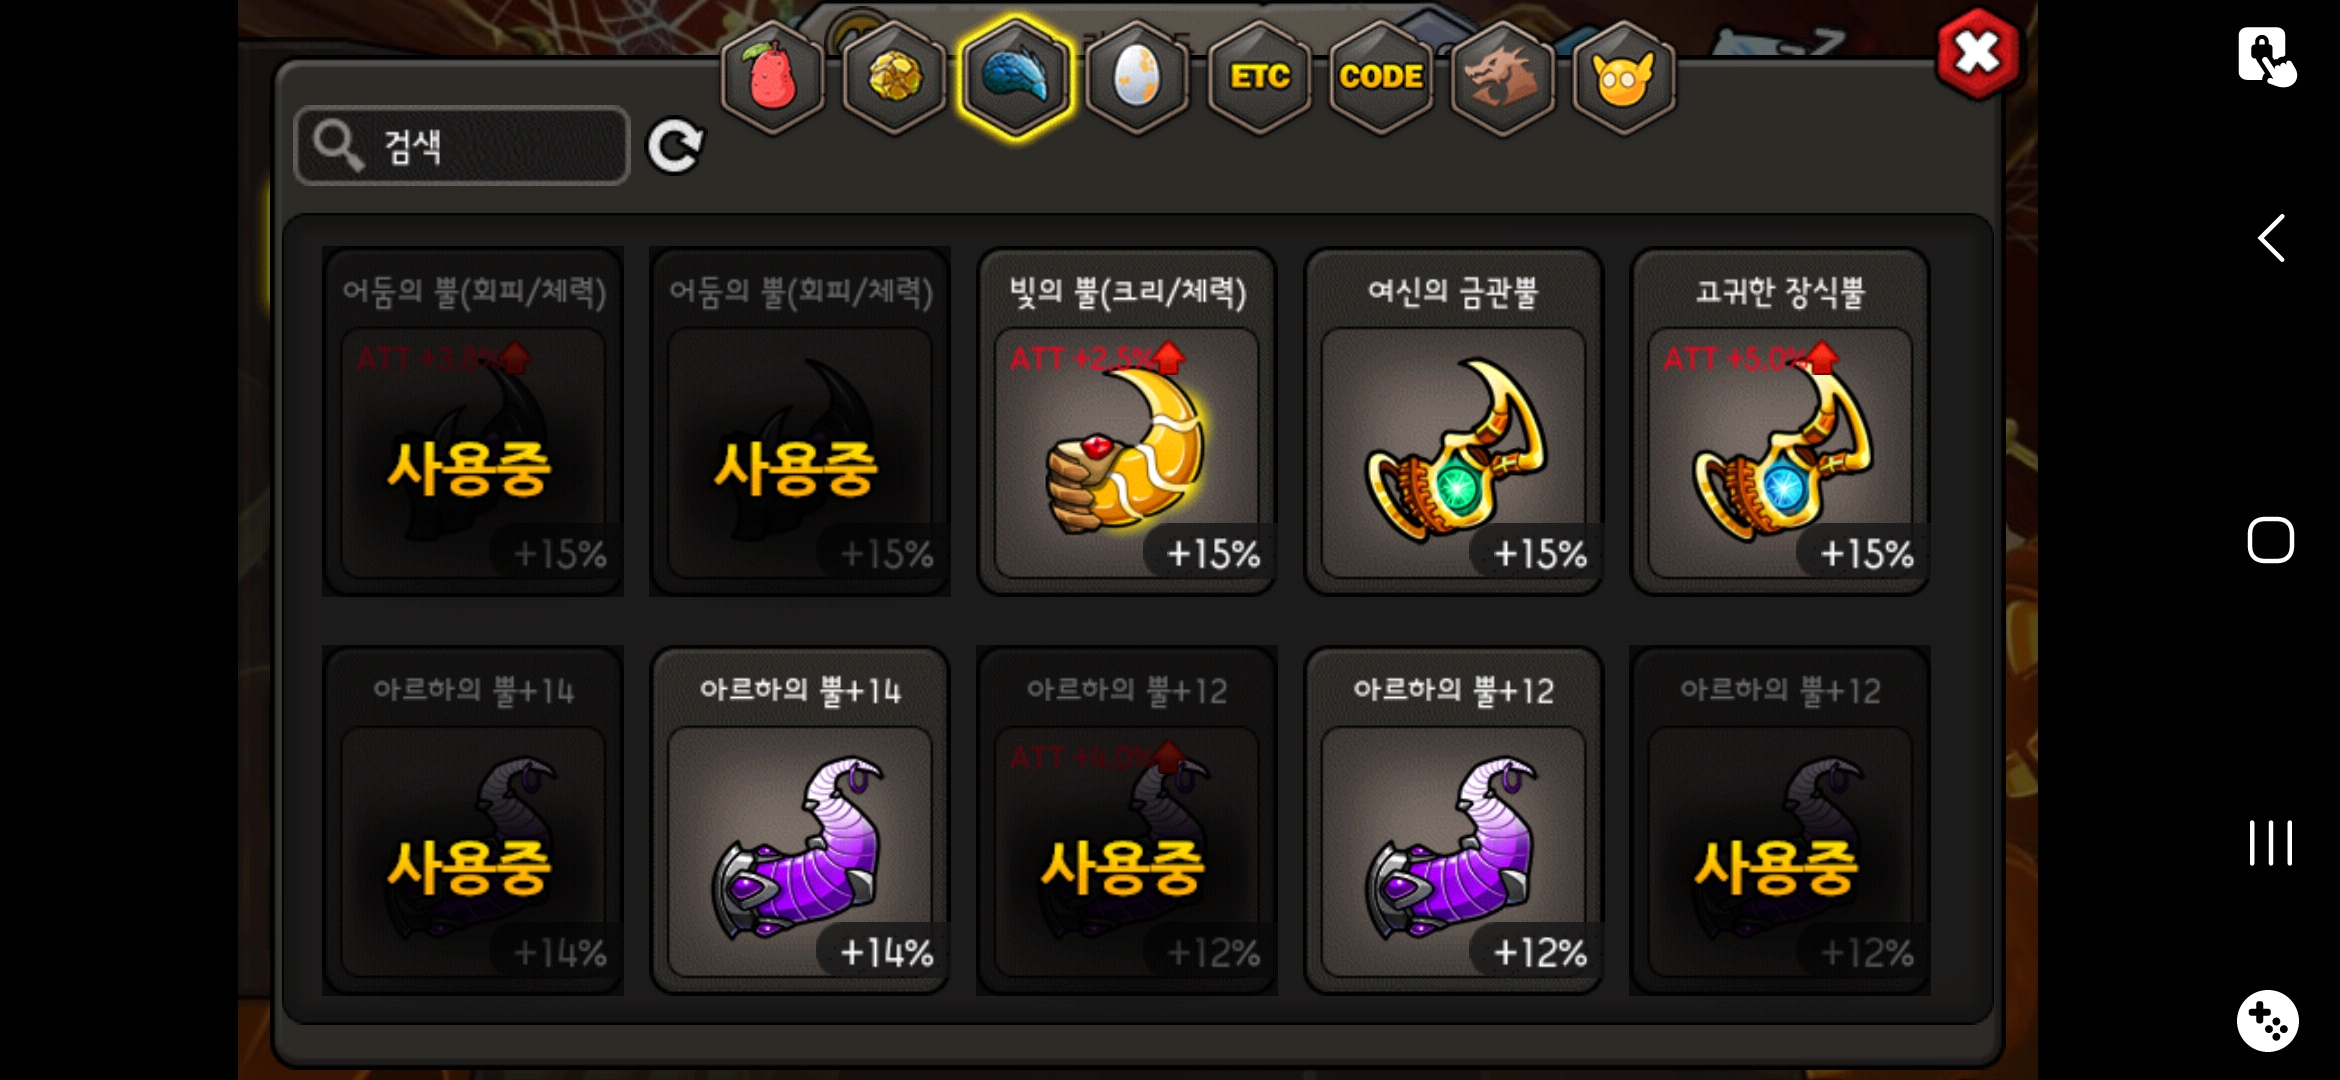Screen dimensions: 2340x1080
Task: Switch to the gold nugget category
Action: point(894,78)
